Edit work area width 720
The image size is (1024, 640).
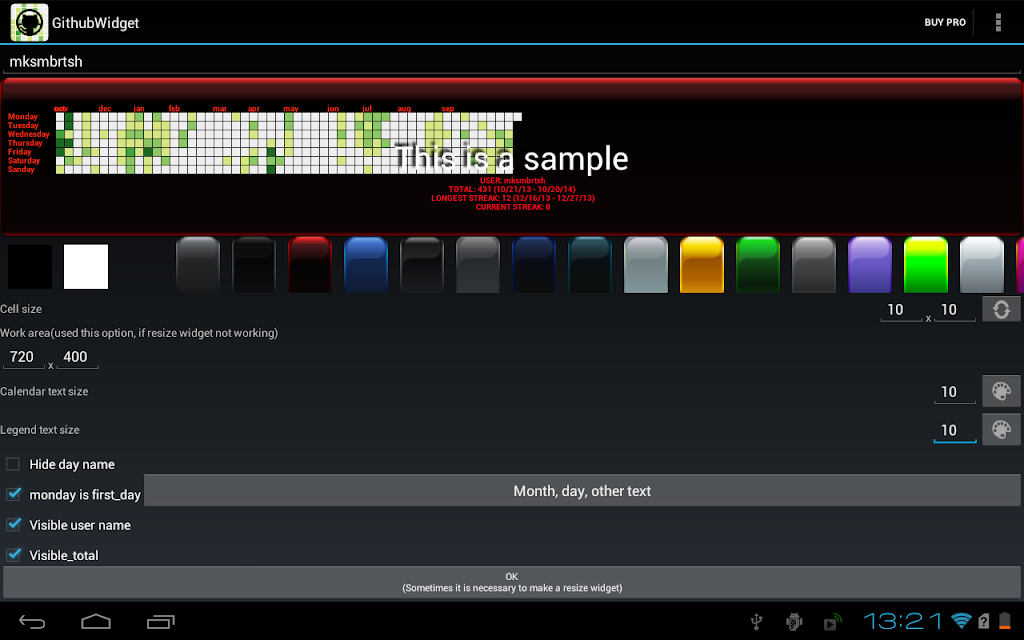tap(24, 357)
